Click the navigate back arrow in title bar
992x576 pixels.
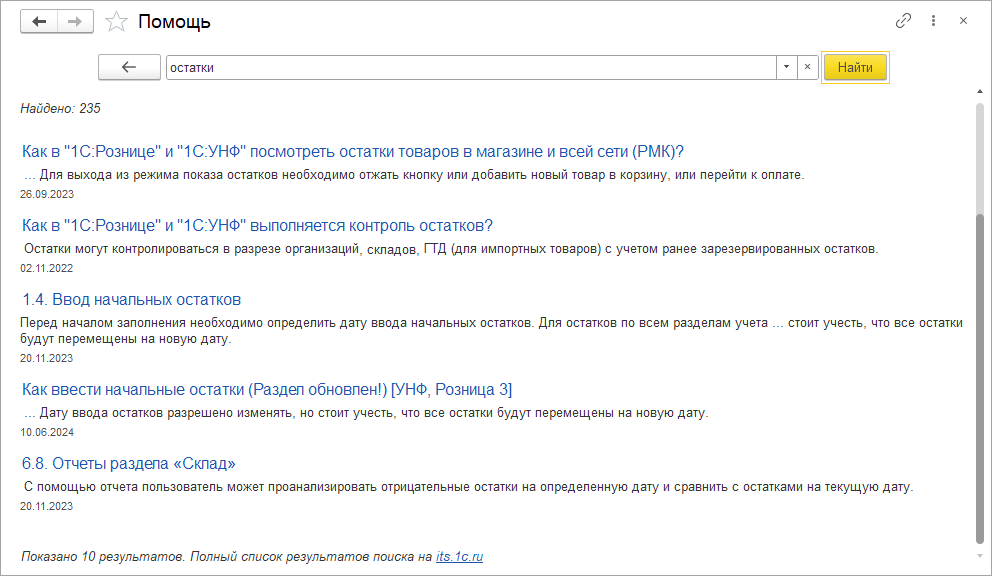[39, 21]
